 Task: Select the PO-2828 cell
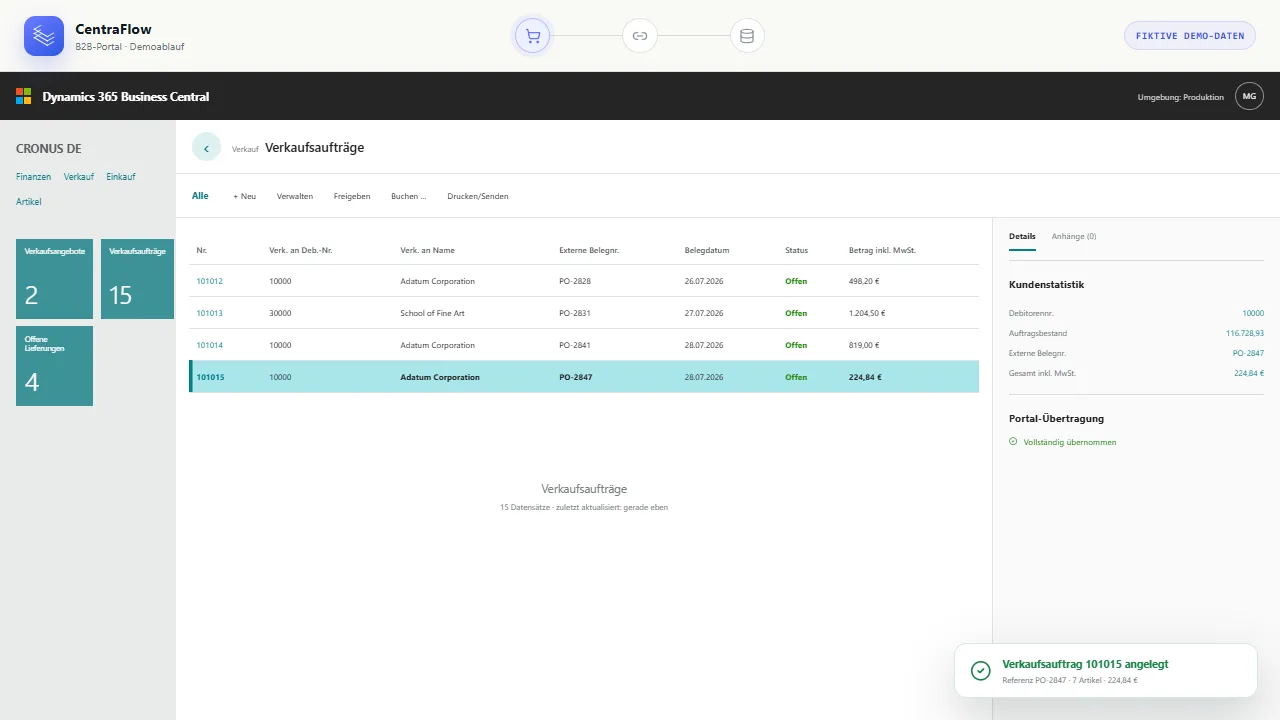point(575,281)
